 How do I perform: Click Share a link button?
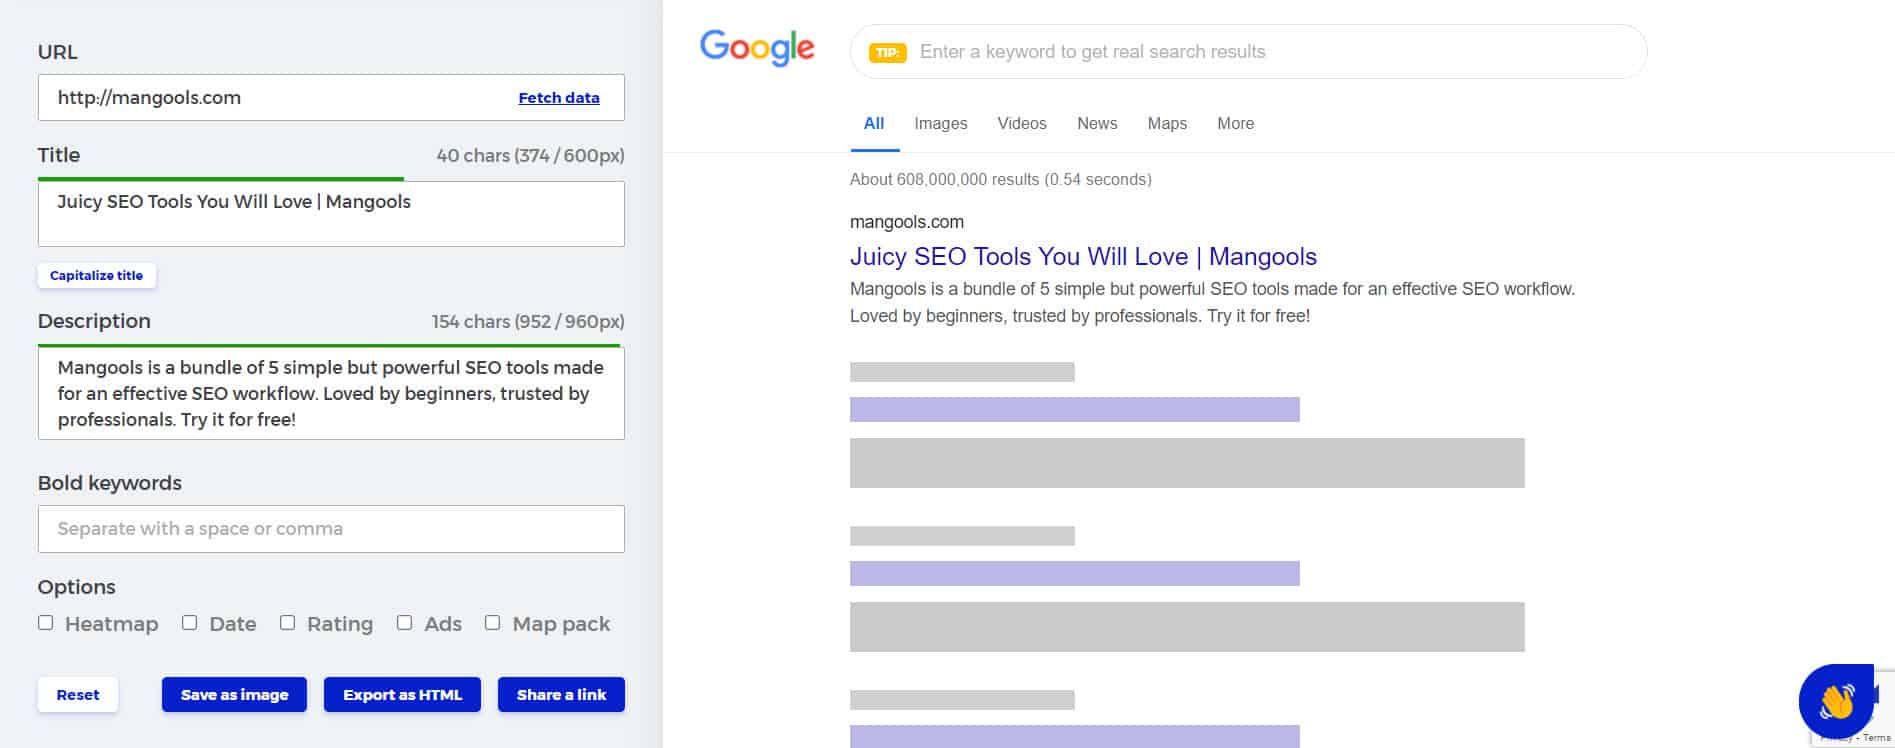pos(561,695)
